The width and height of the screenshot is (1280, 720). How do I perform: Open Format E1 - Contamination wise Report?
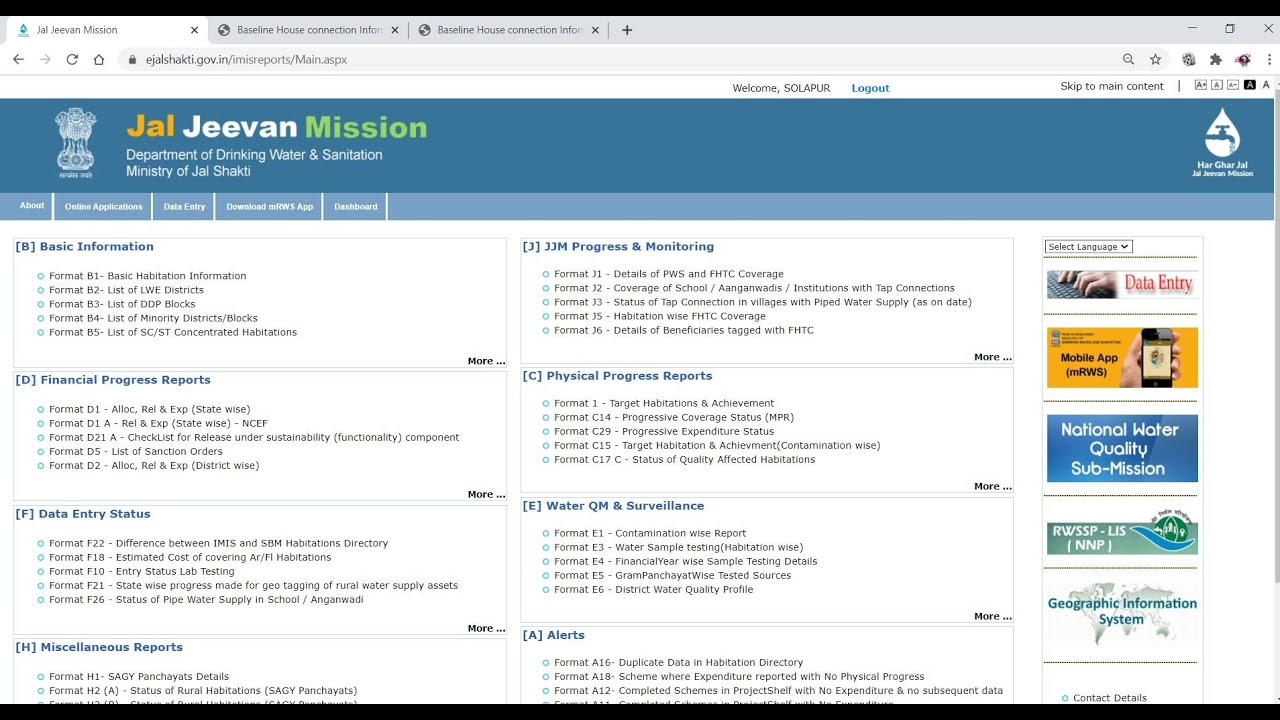click(650, 533)
